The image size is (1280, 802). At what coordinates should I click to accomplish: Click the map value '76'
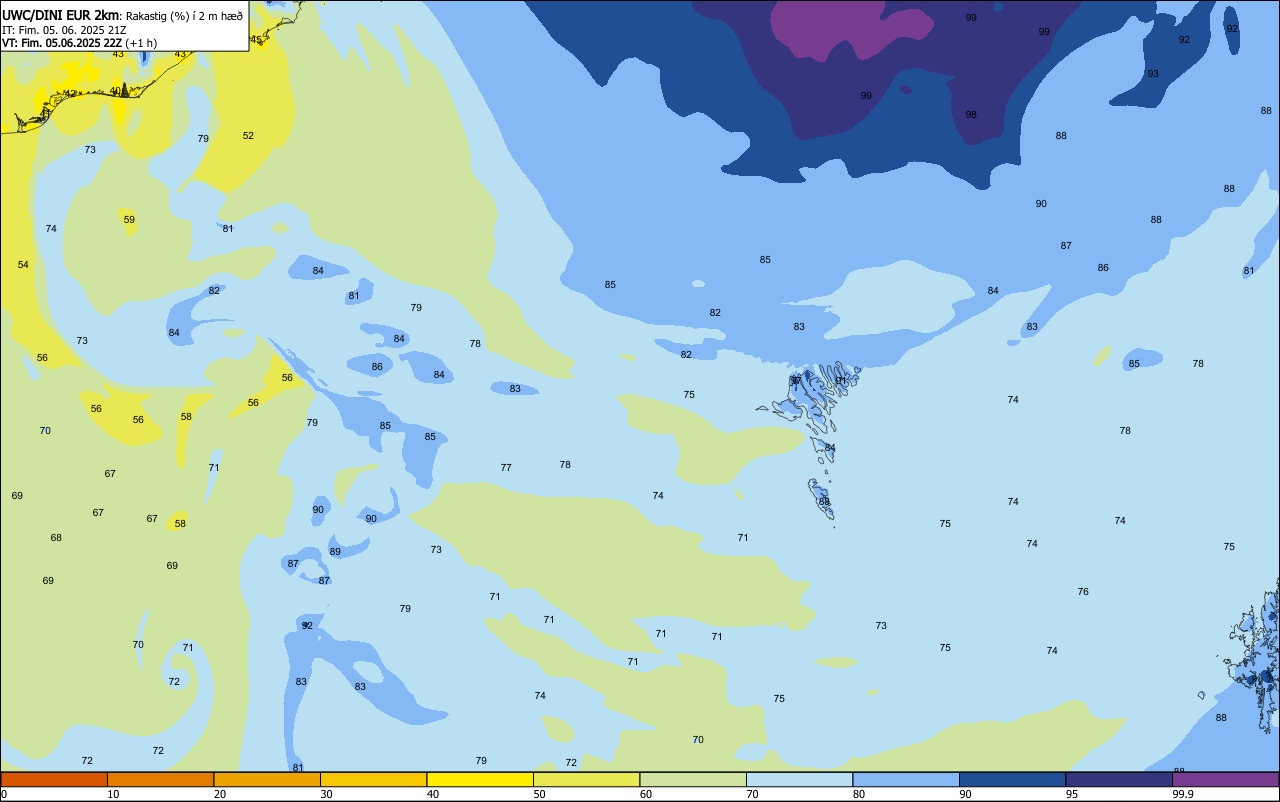[1083, 592]
